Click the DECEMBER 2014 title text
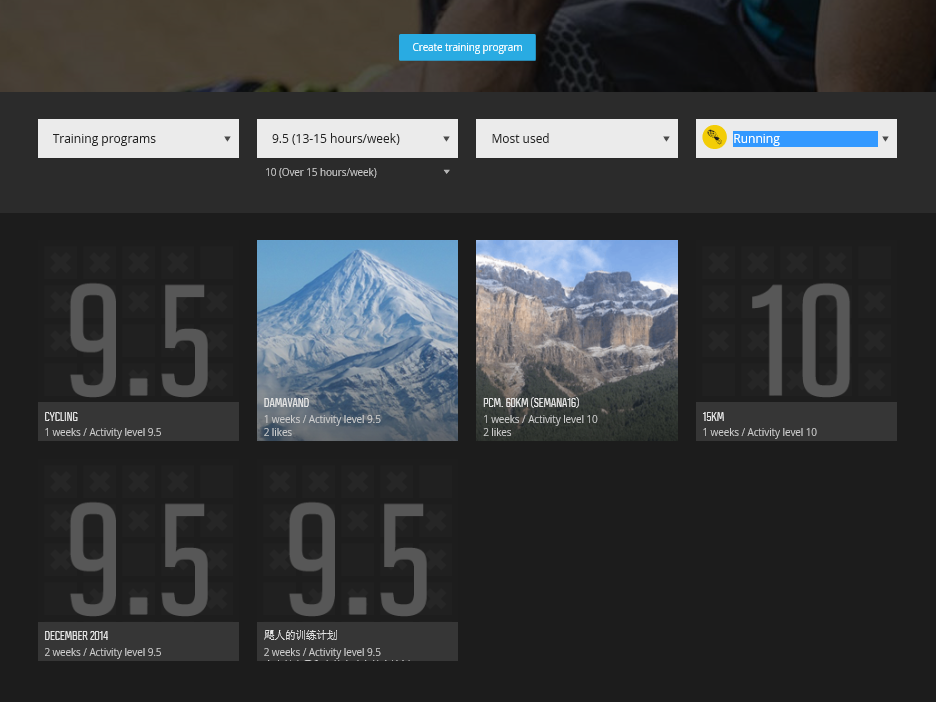The width and height of the screenshot is (936, 702). pos(76,636)
